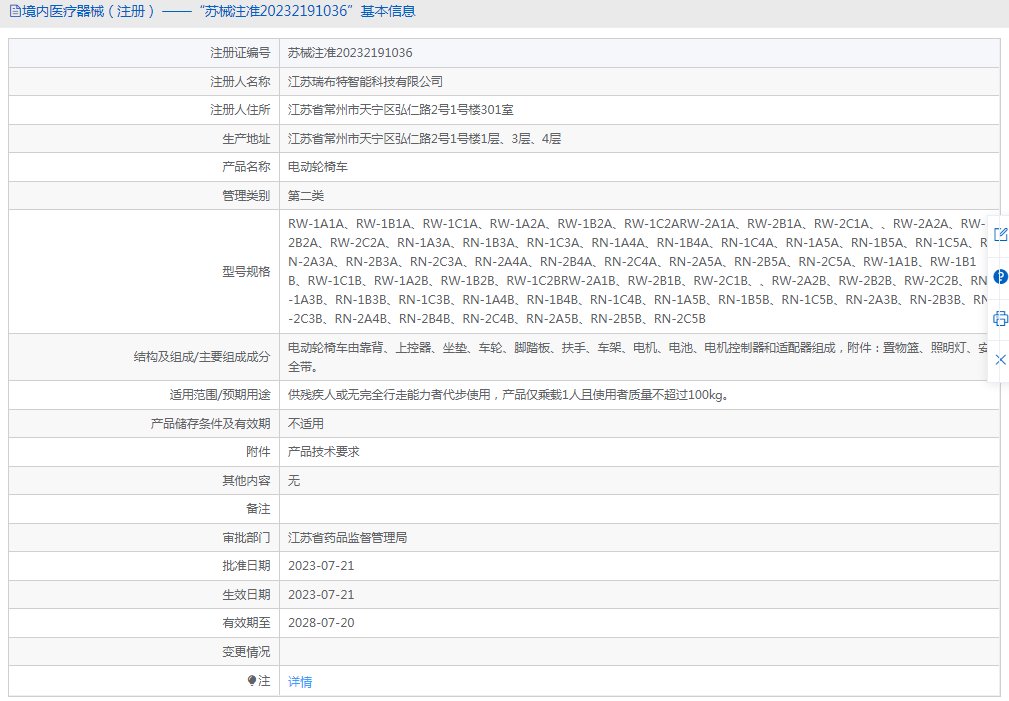Image resolution: width=1009 pixels, height=701 pixels.
Task: Click the 其他内容 value 无
Action: (294, 481)
